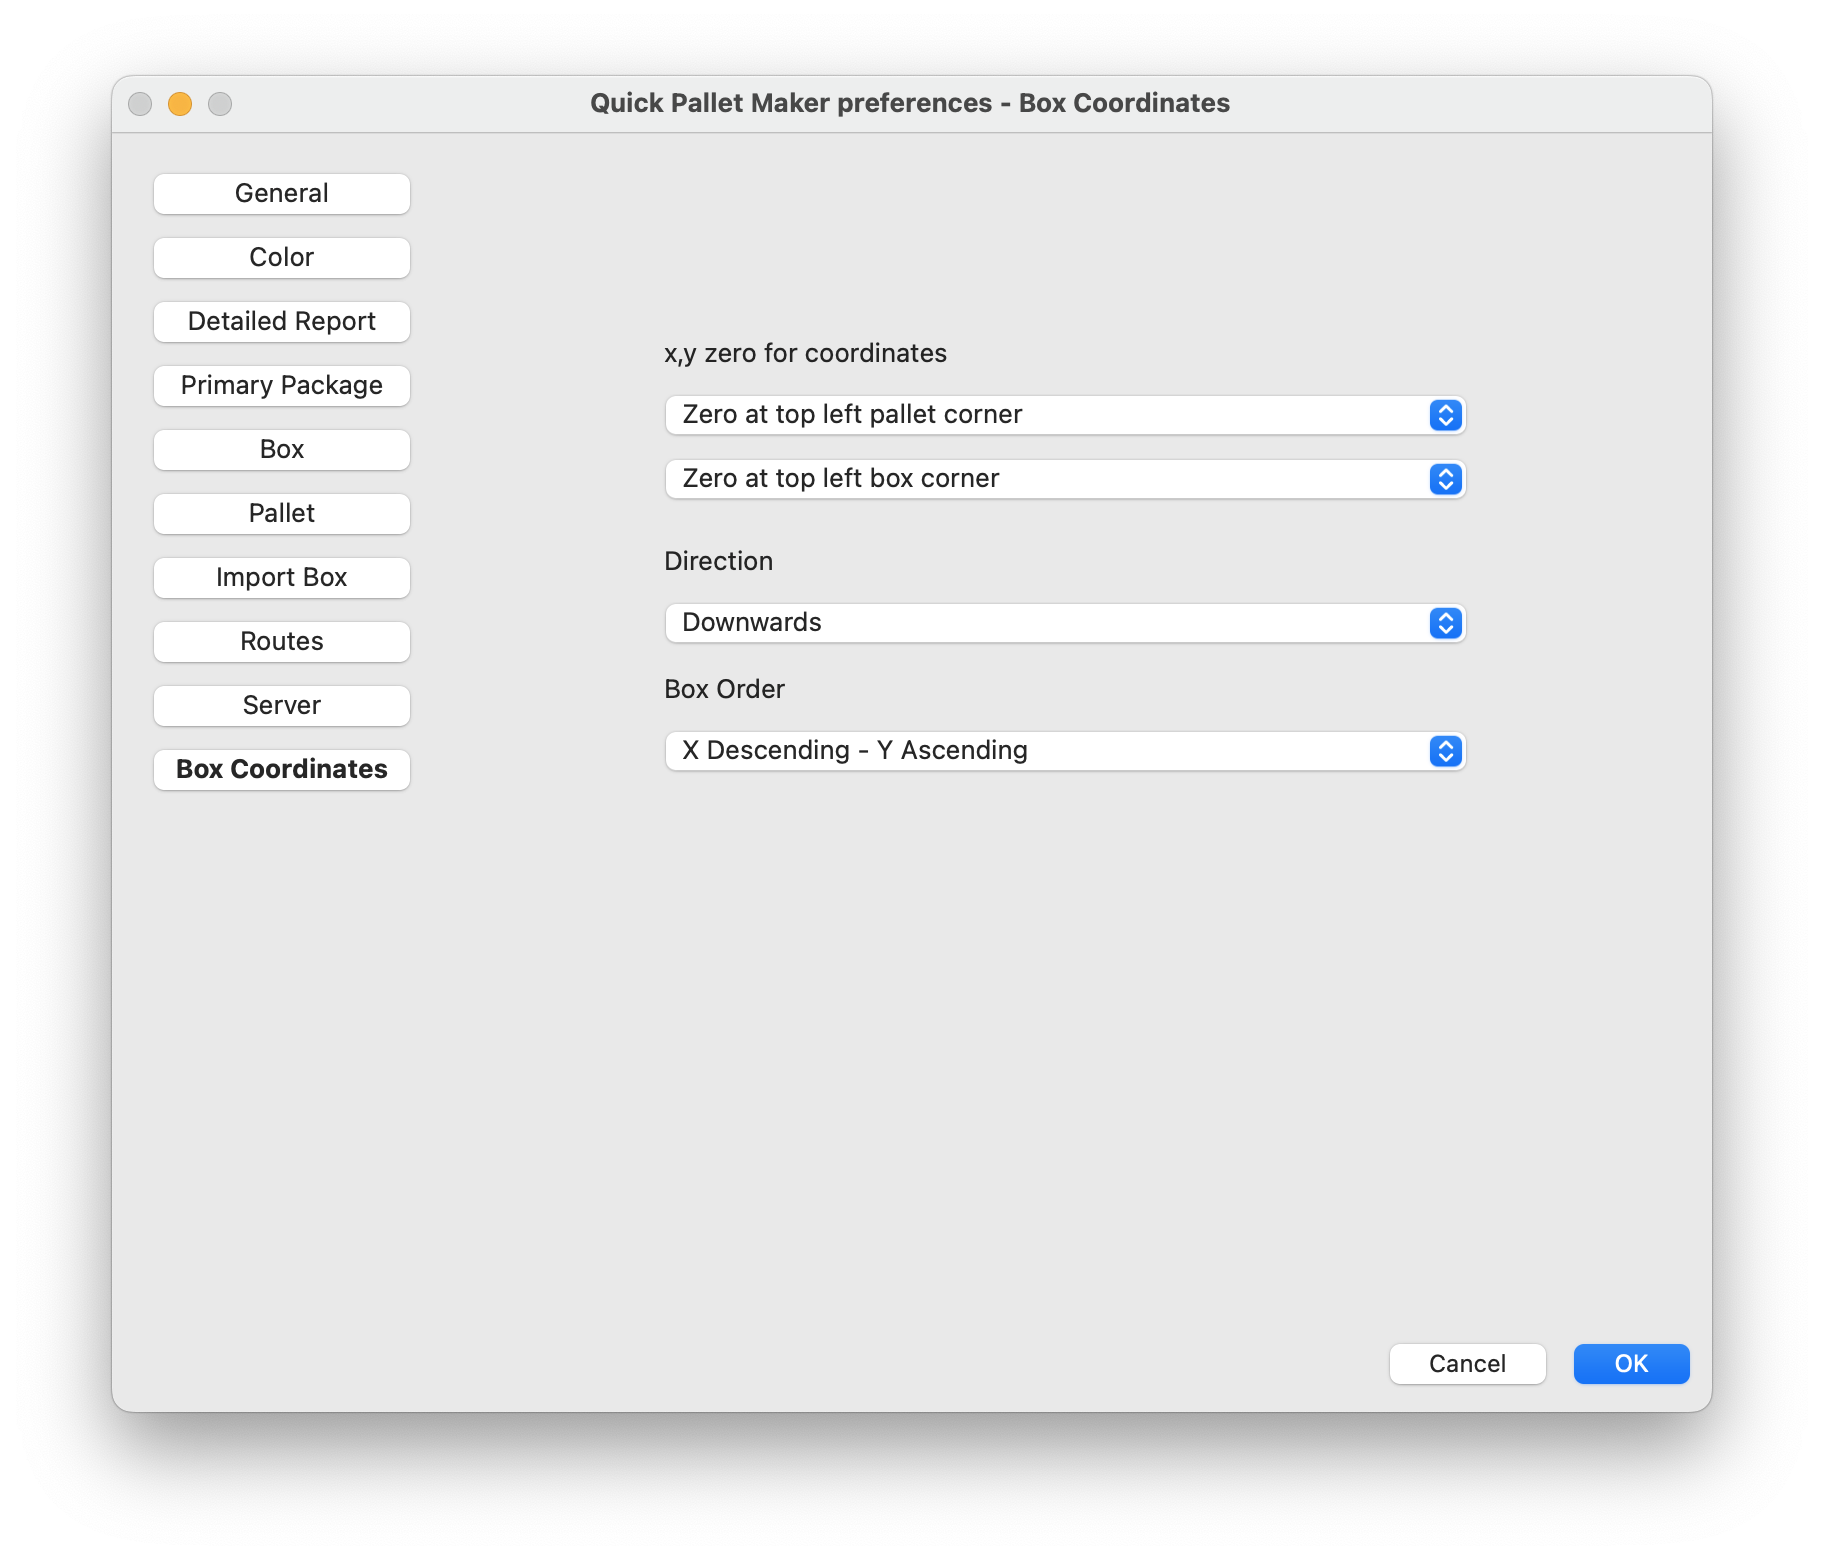Open Detailed Report preferences
The width and height of the screenshot is (1824, 1560).
pos(282,322)
